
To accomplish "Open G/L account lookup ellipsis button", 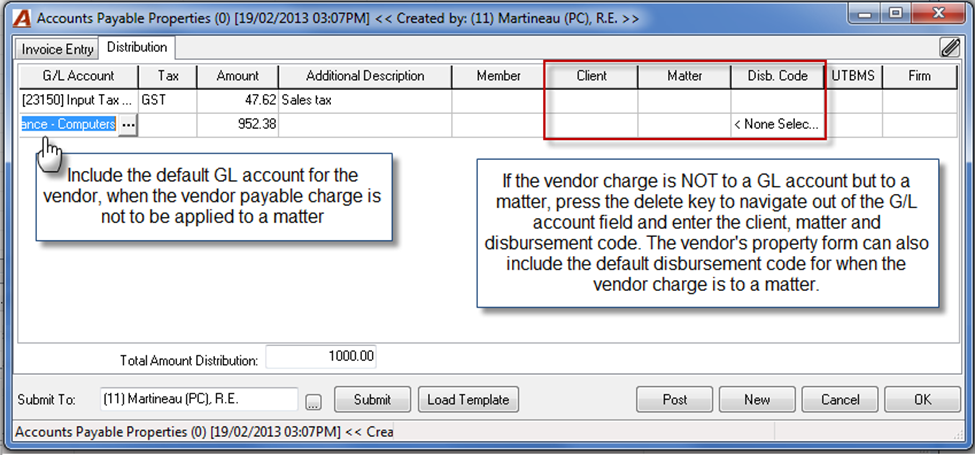I will 128,125.
